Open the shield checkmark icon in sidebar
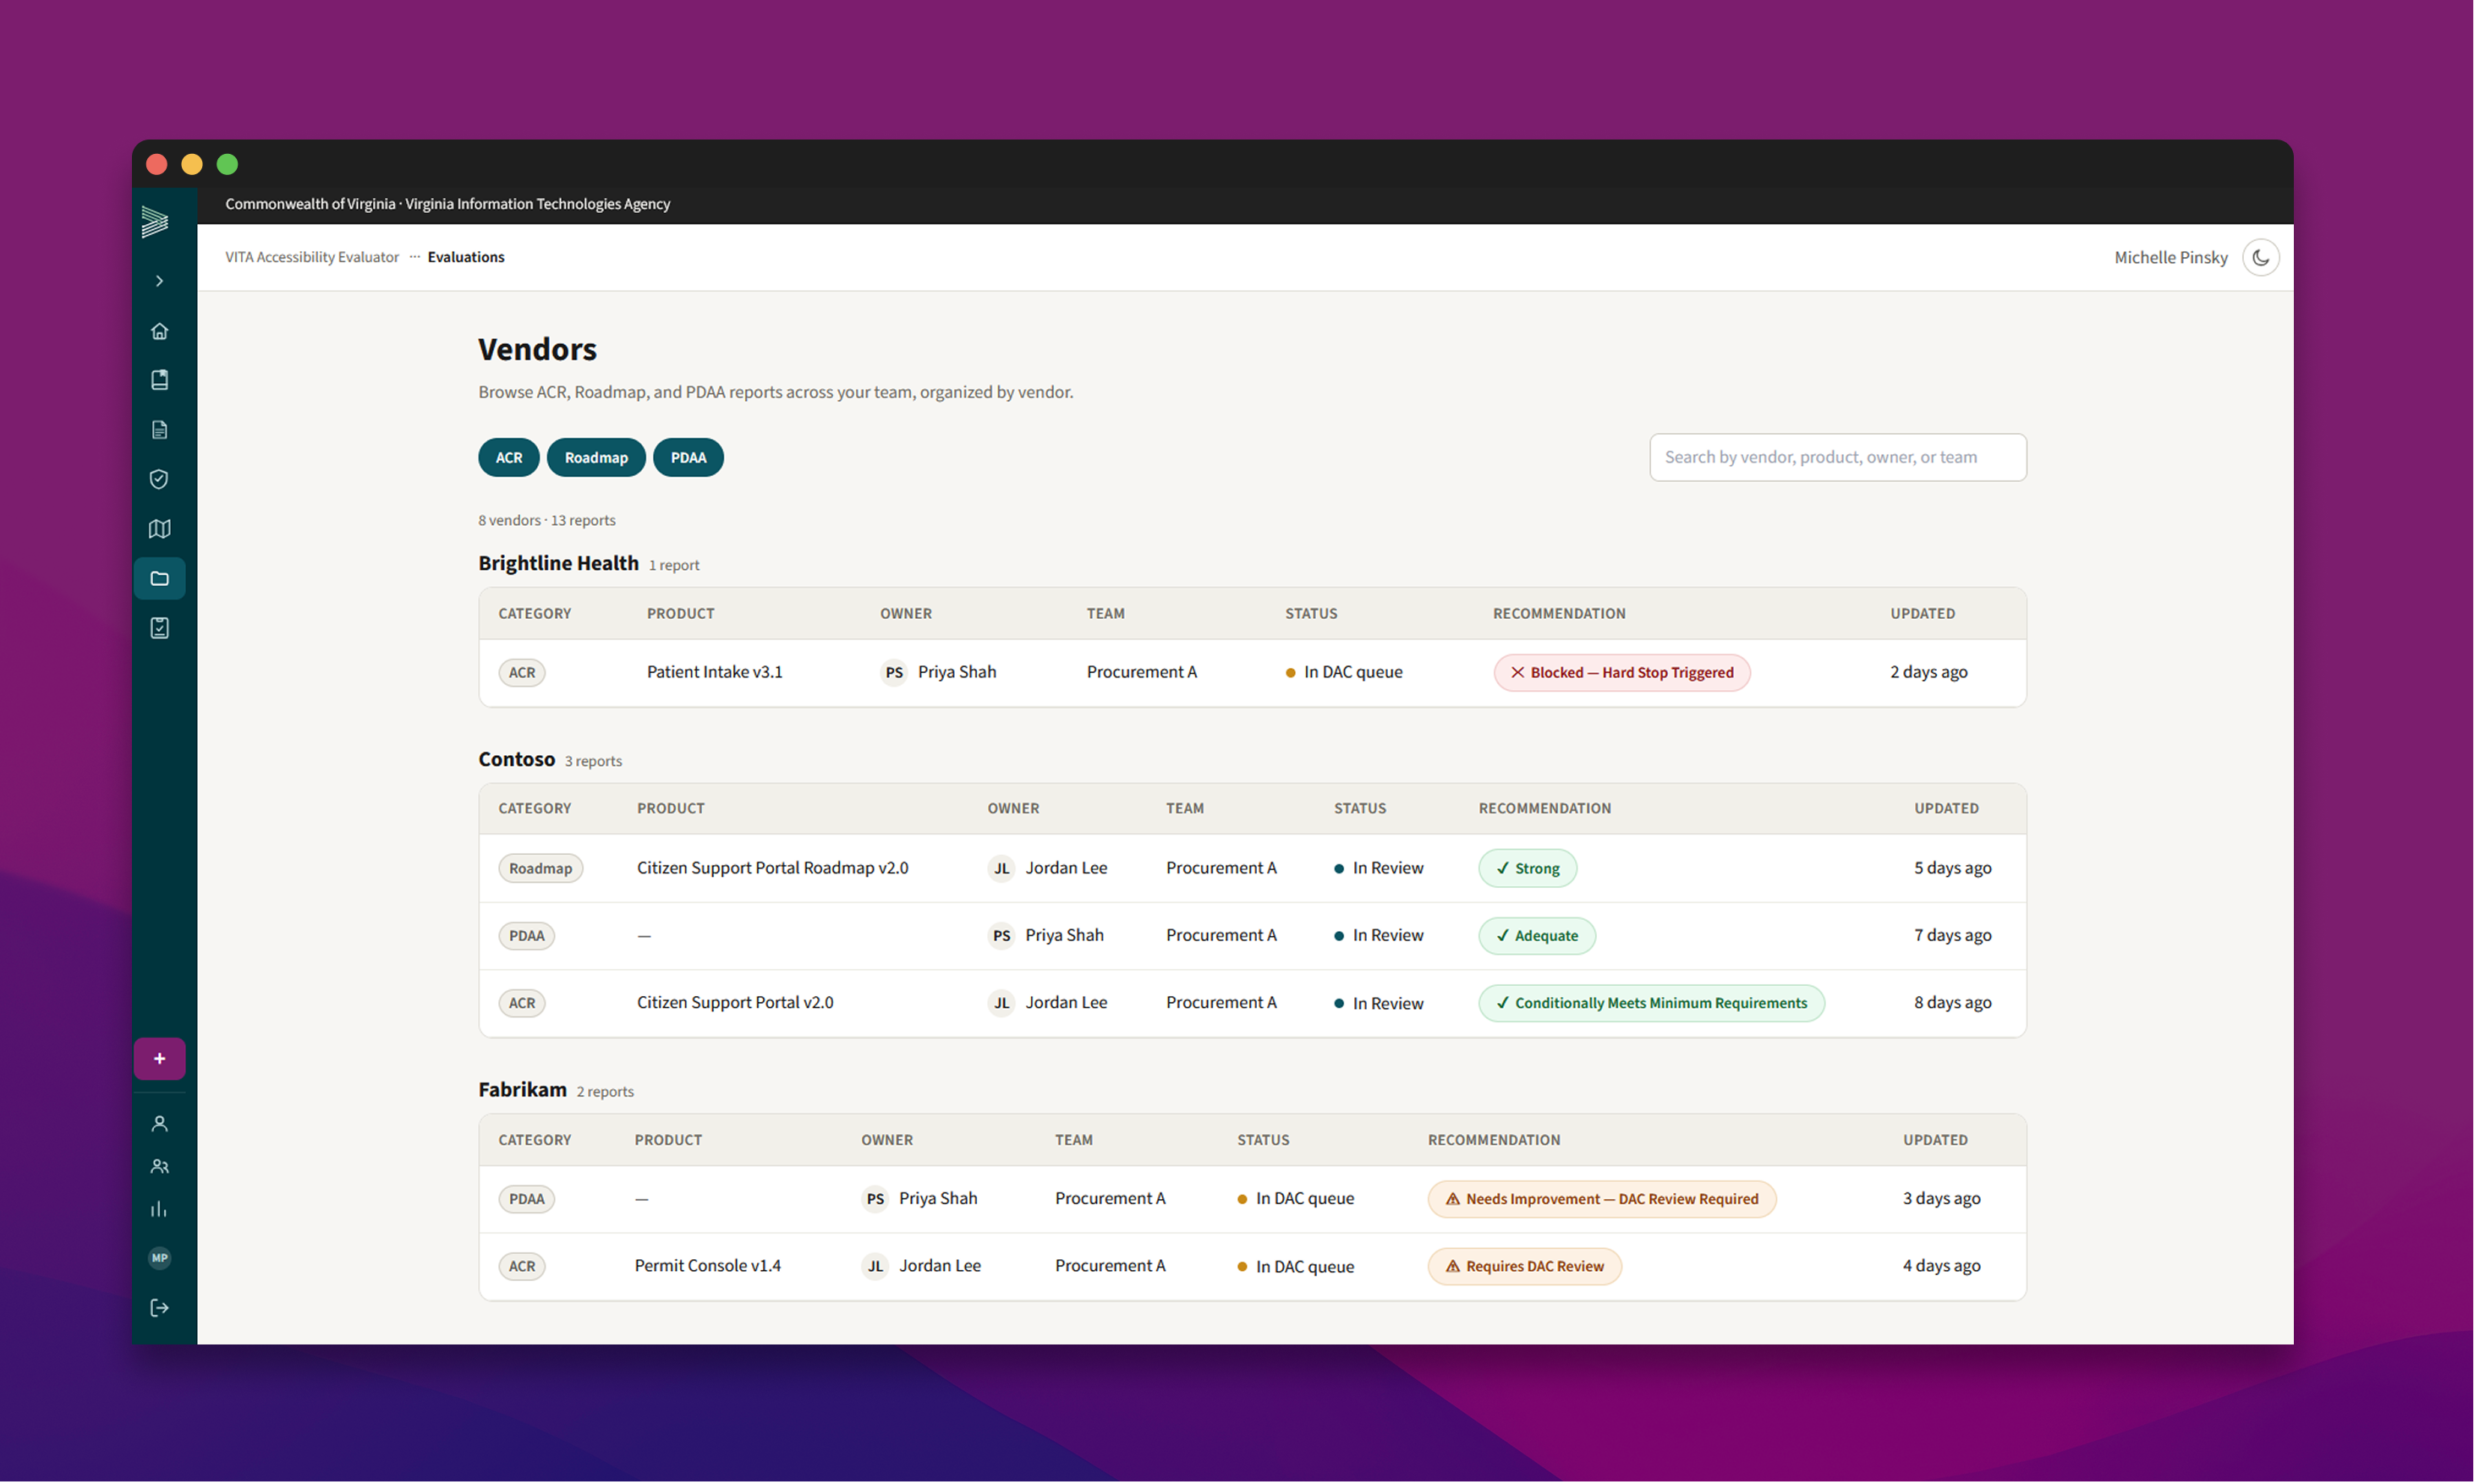Viewport: 2474px width, 1484px height. coord(159,479)
